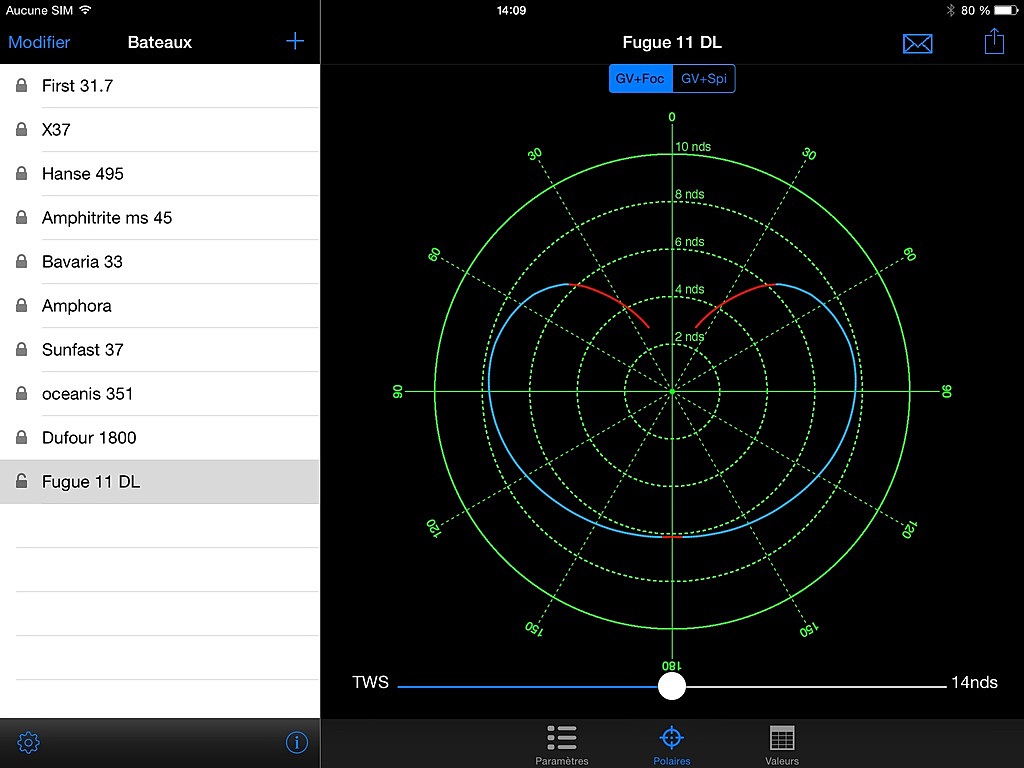The height and width of the screenshot is (768, 1024).
Task: Tap the open lock icon beside Fugue 11 DL
Action: (22, 481)
